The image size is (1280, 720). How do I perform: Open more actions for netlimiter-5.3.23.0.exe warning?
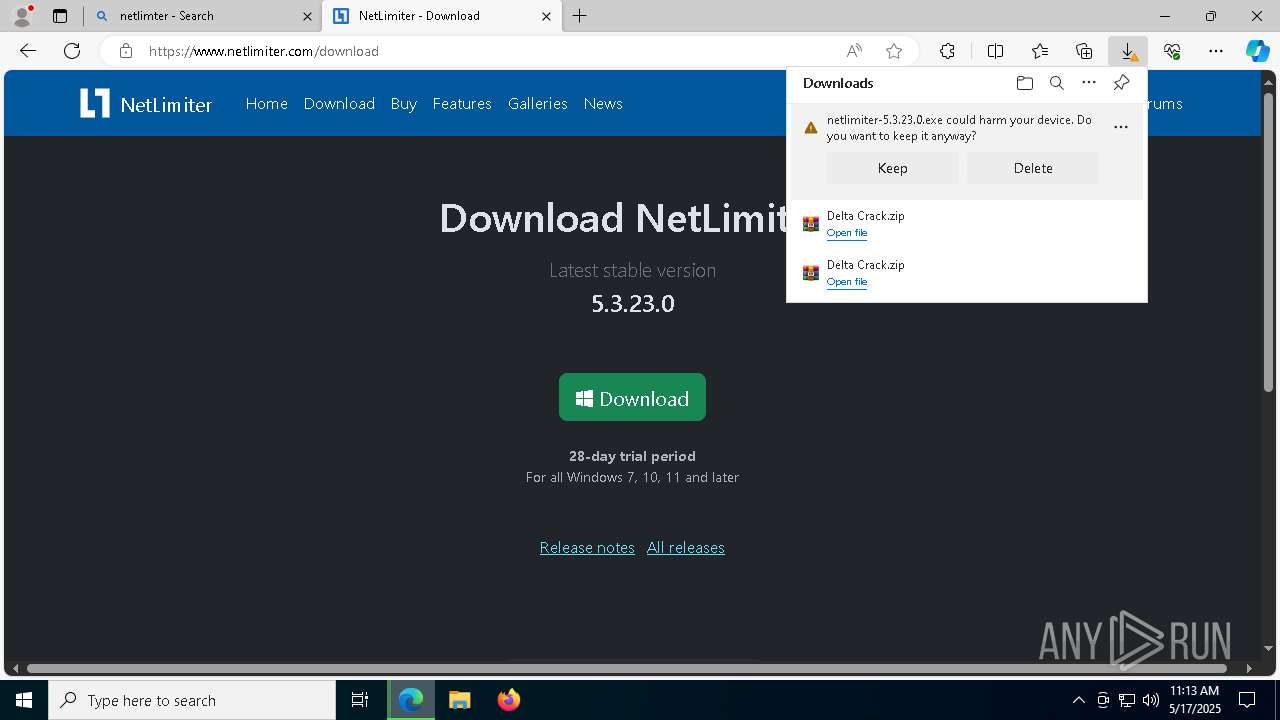point(1121,127)
